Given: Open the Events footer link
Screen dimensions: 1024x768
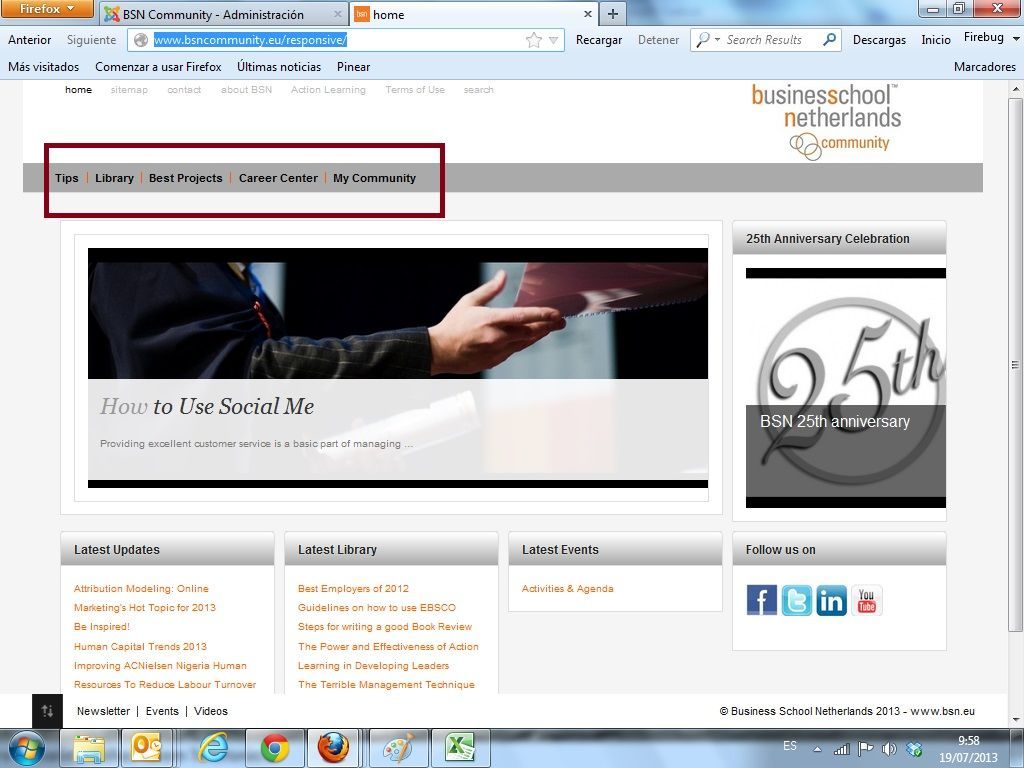Looking at the screenshot, I should (x=162, y=711).
